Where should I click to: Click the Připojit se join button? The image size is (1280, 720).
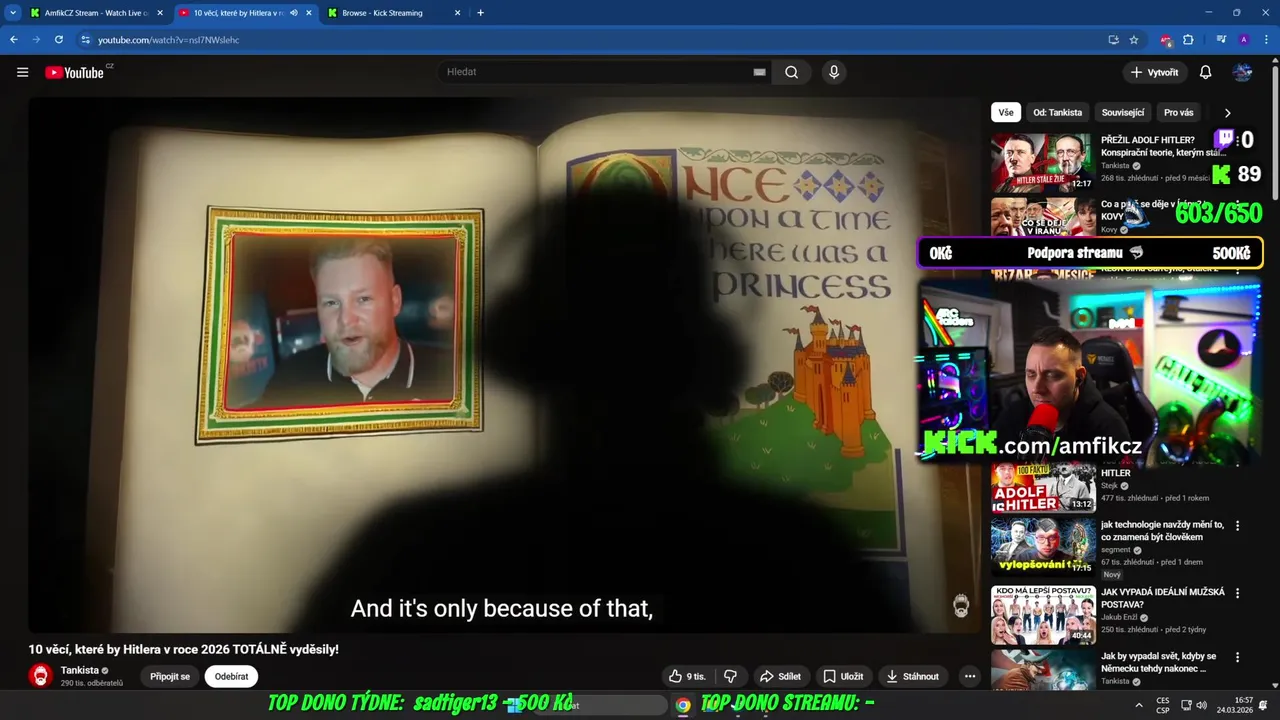coord(170,676)
